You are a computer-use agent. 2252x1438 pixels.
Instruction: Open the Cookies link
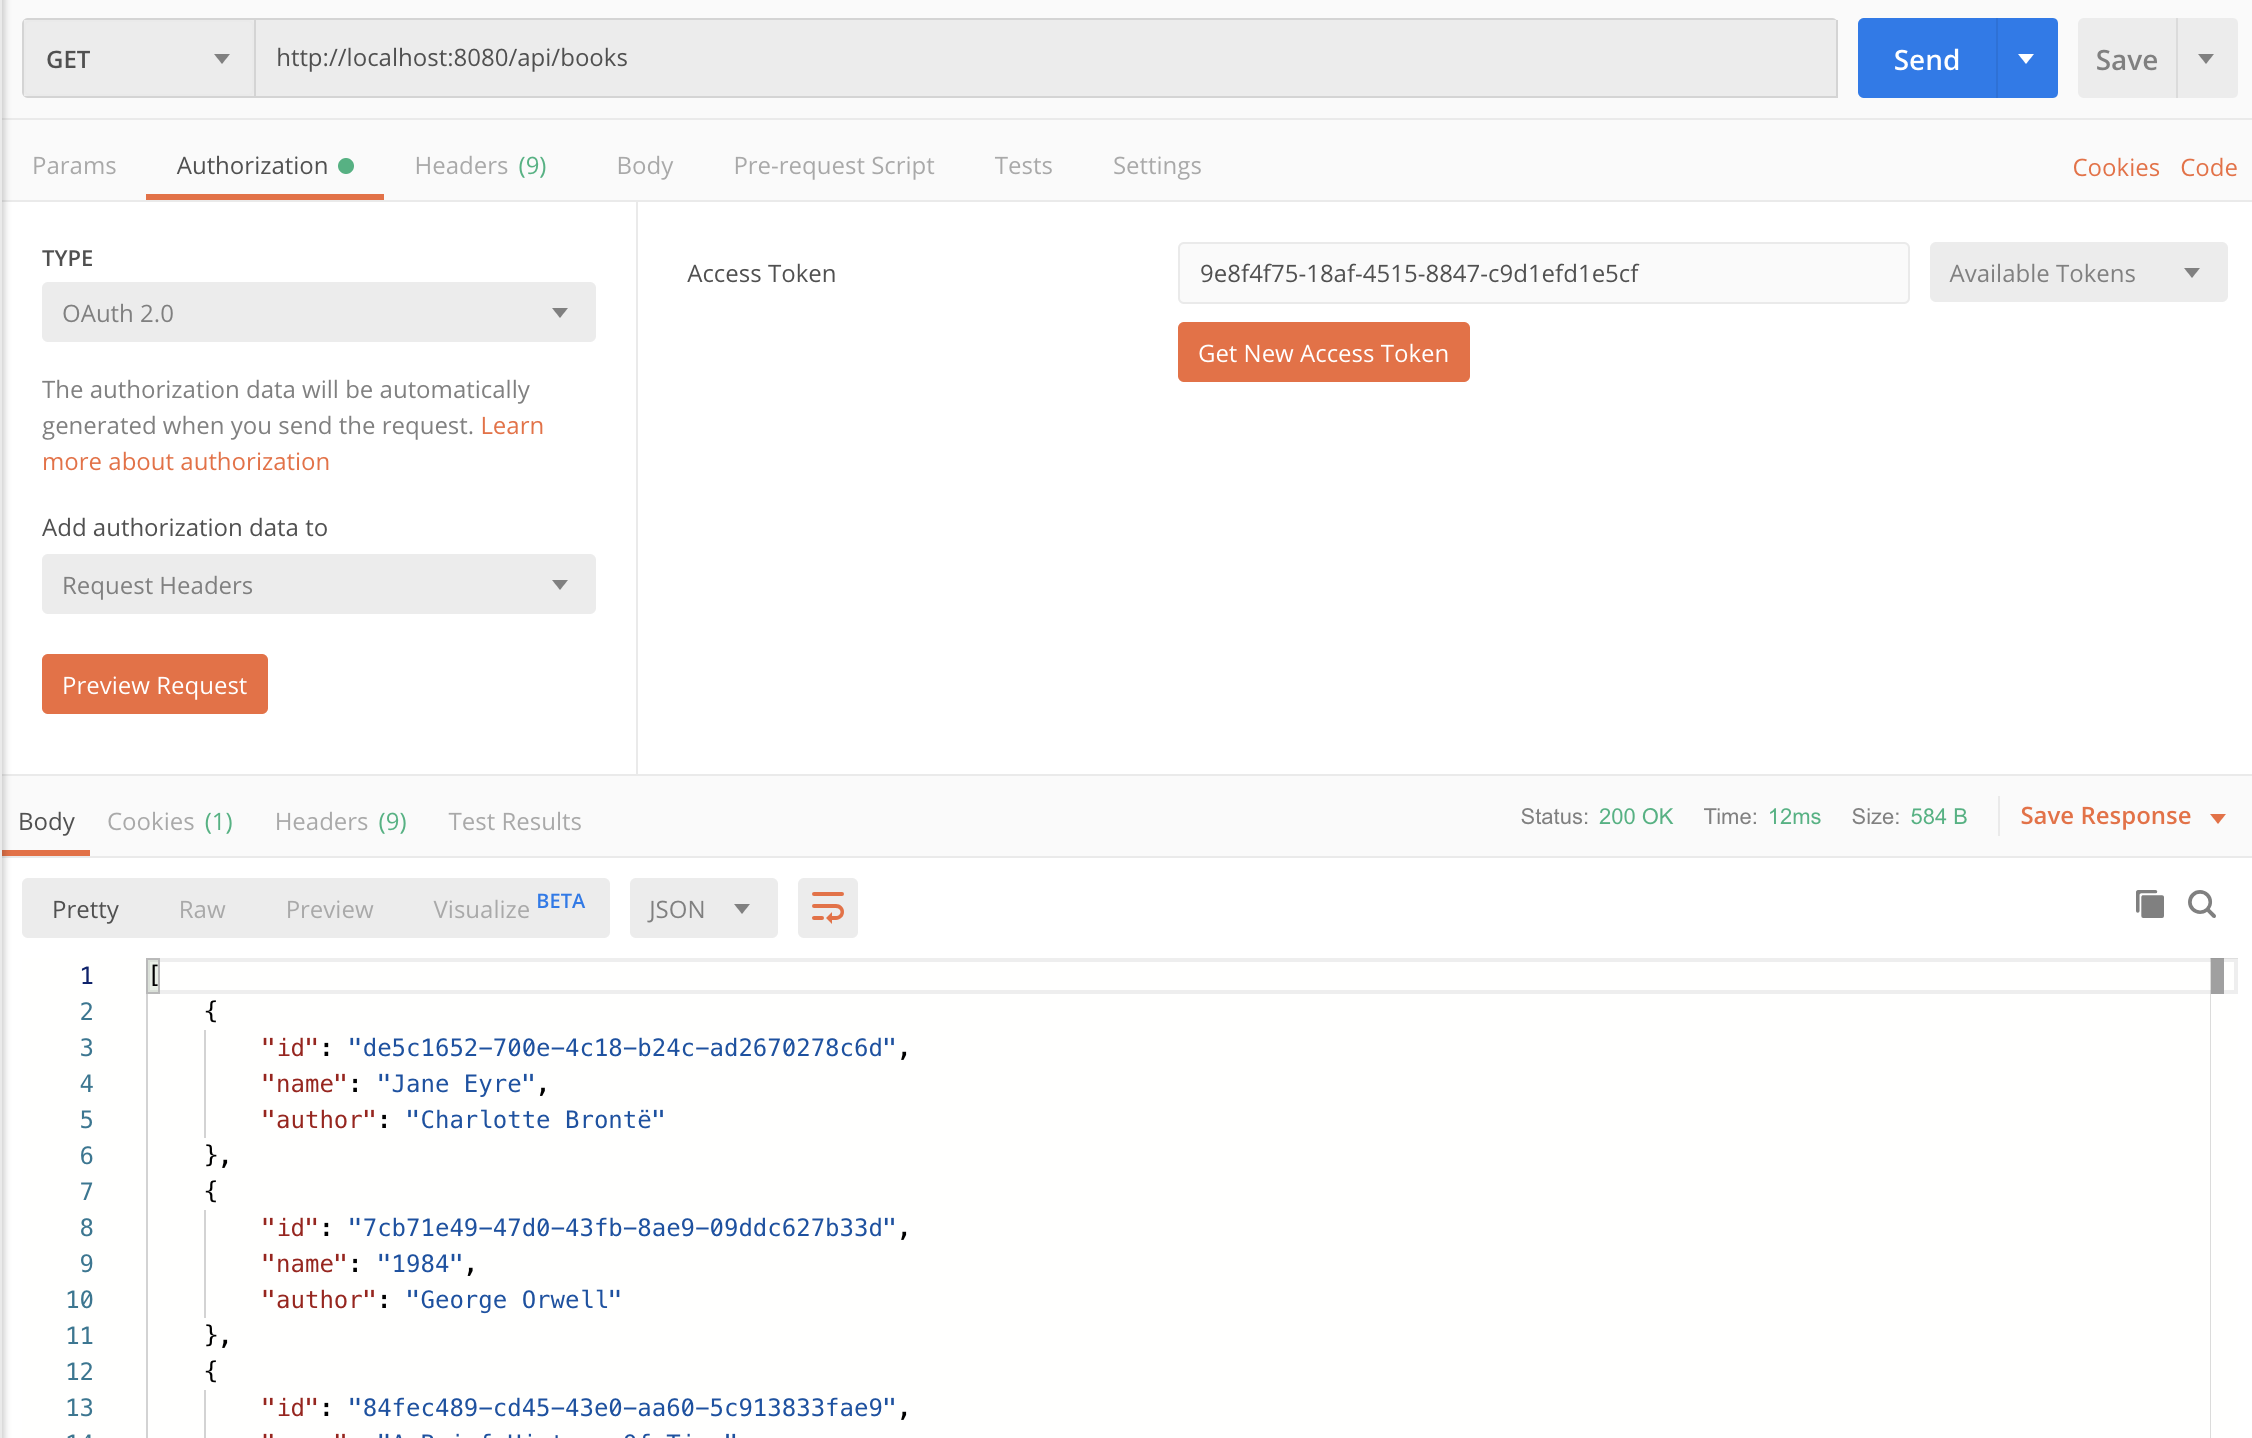[x=2115, y=168]
